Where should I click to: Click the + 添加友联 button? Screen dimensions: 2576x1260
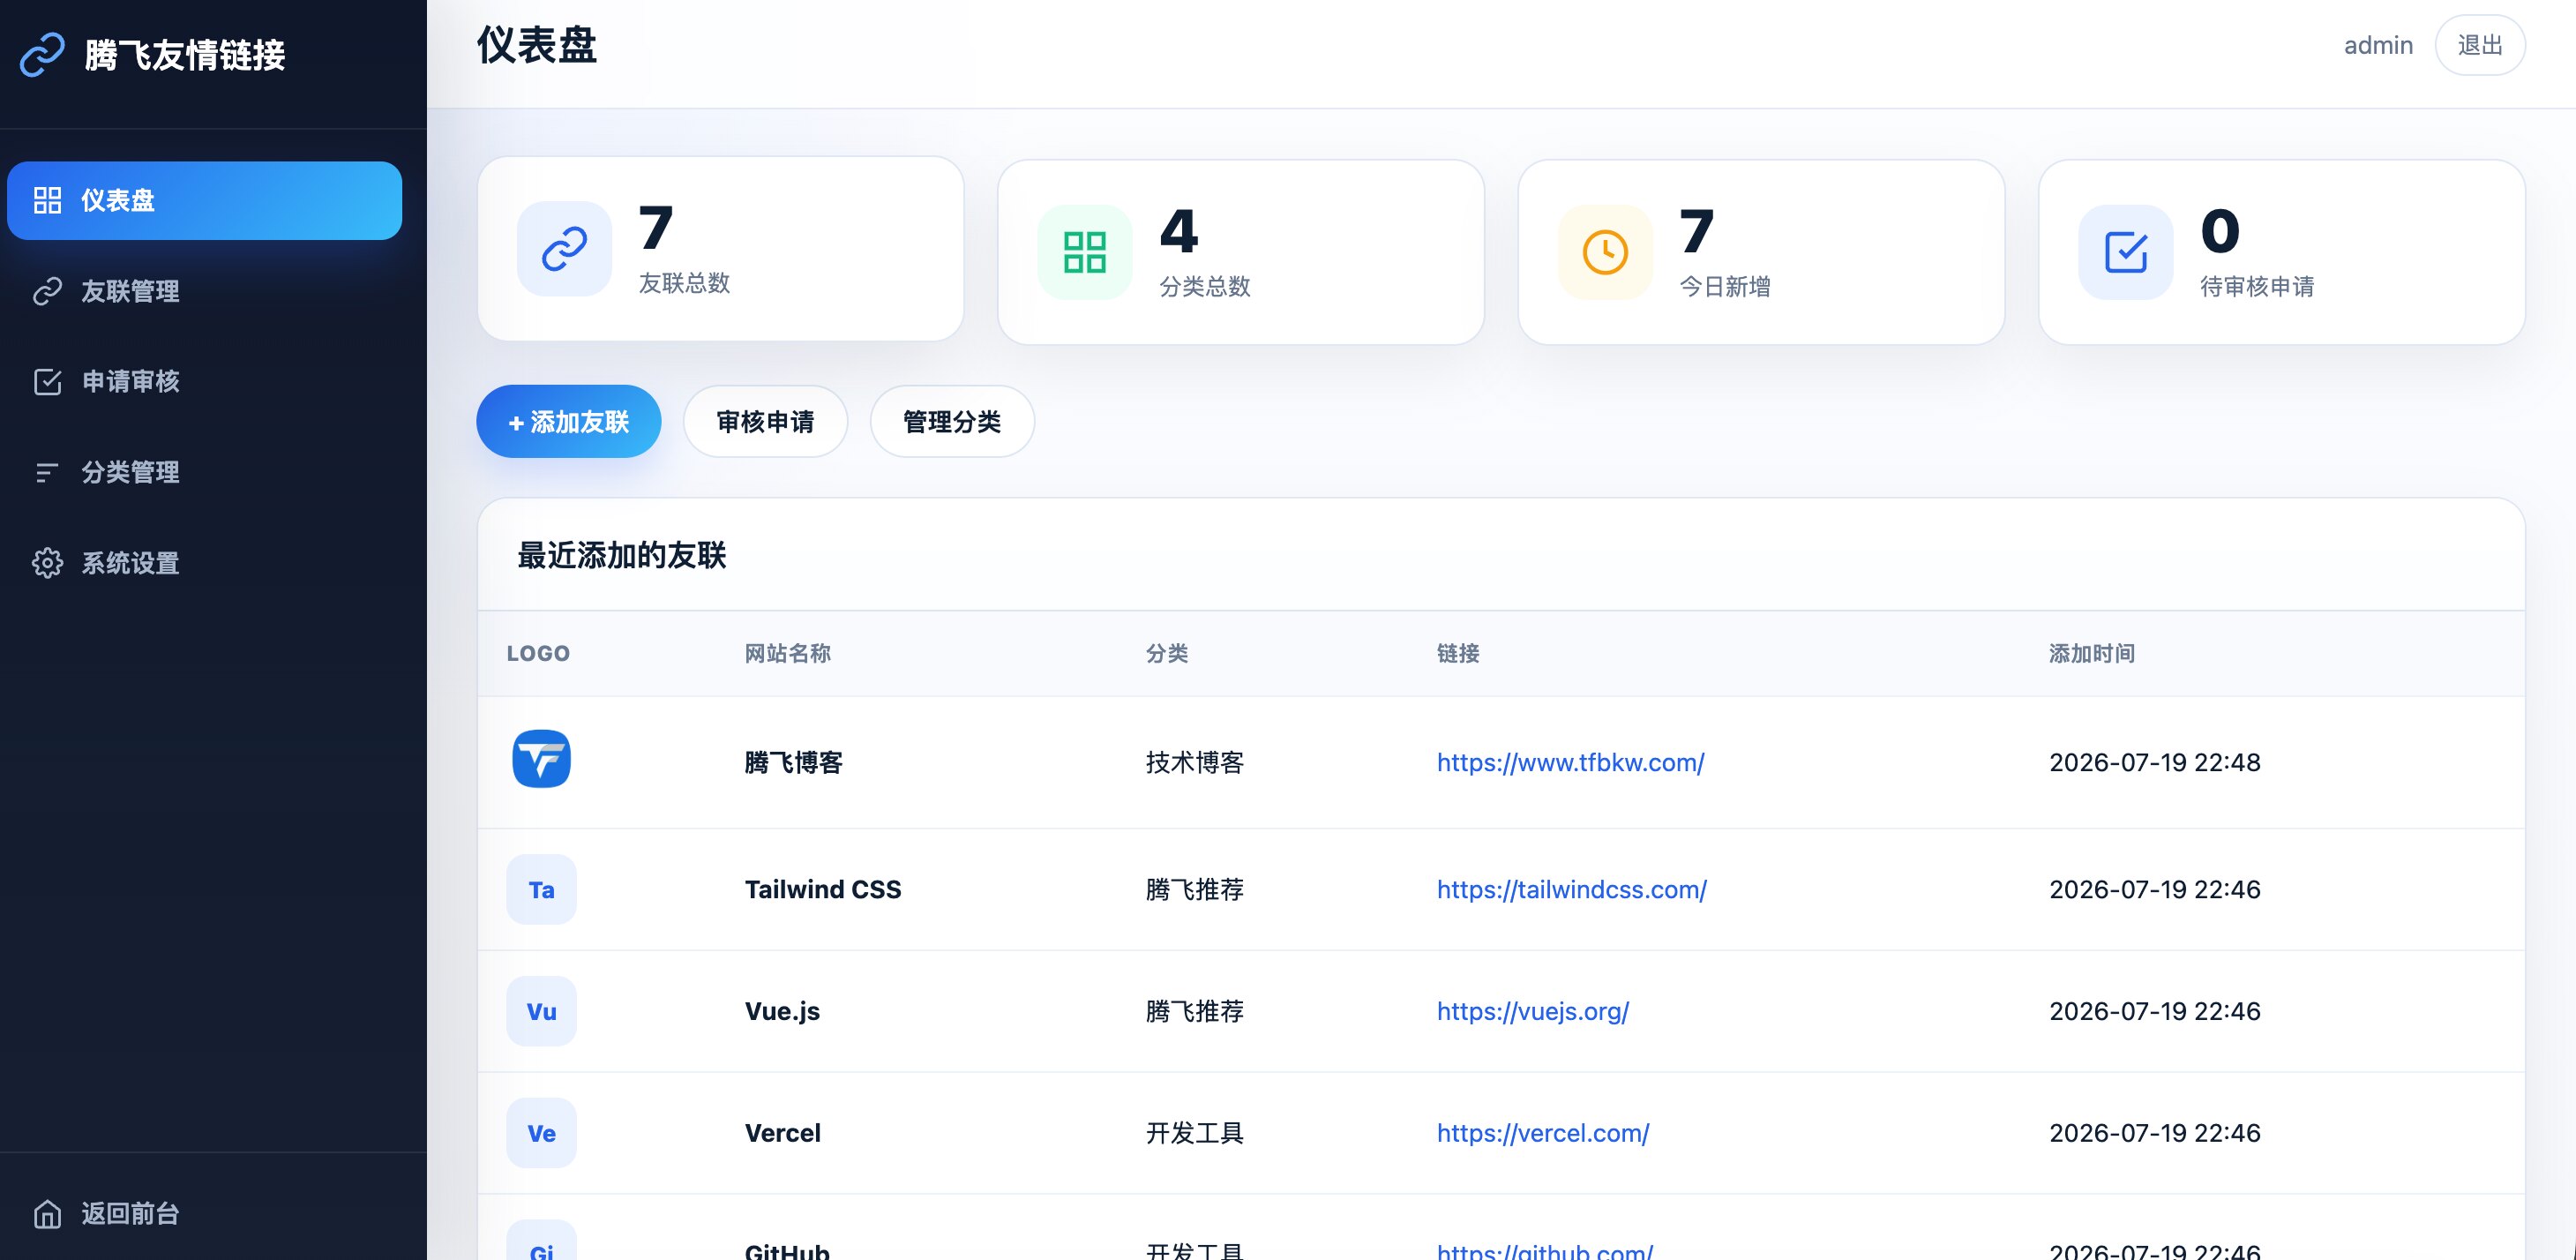pos(568,422)
